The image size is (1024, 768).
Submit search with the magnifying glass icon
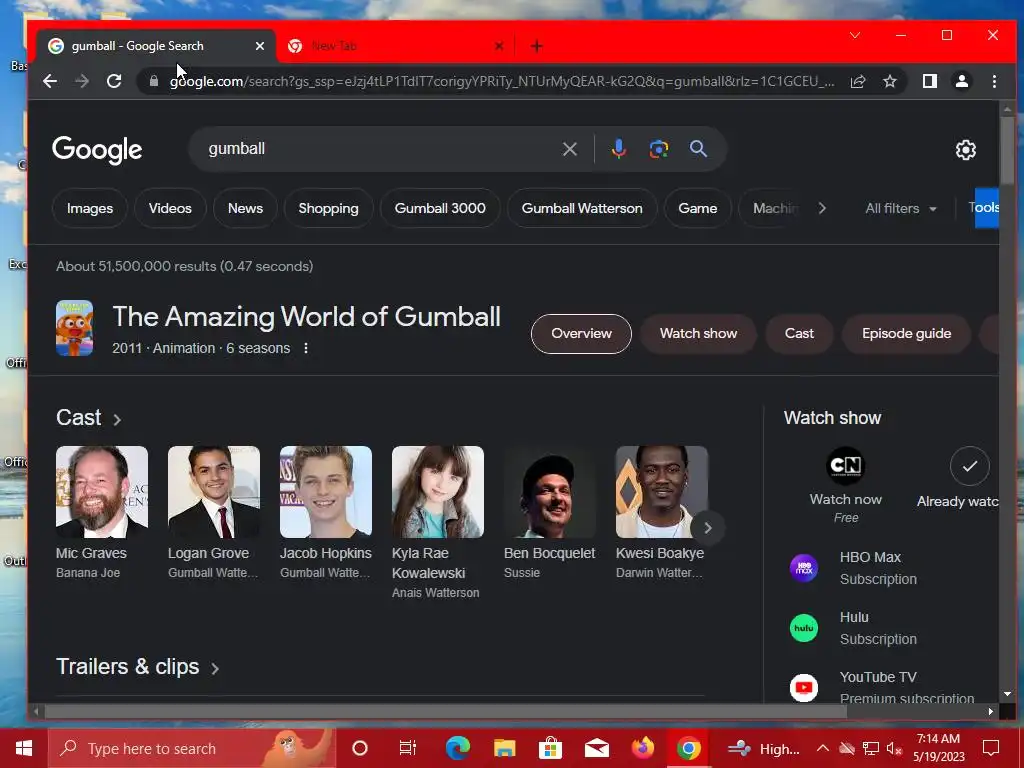click(x=698, y=149)
